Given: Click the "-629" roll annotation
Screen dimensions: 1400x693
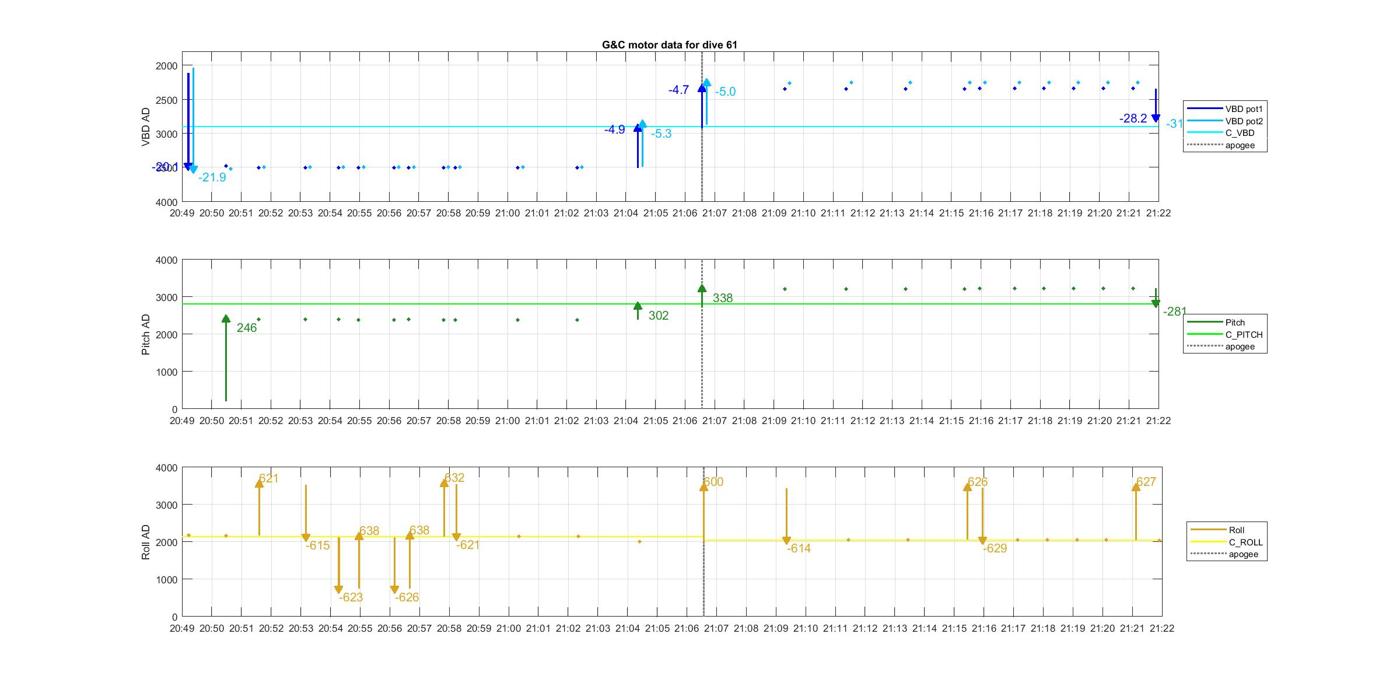Looking at the screenshot, I should (x=995, y=548).
